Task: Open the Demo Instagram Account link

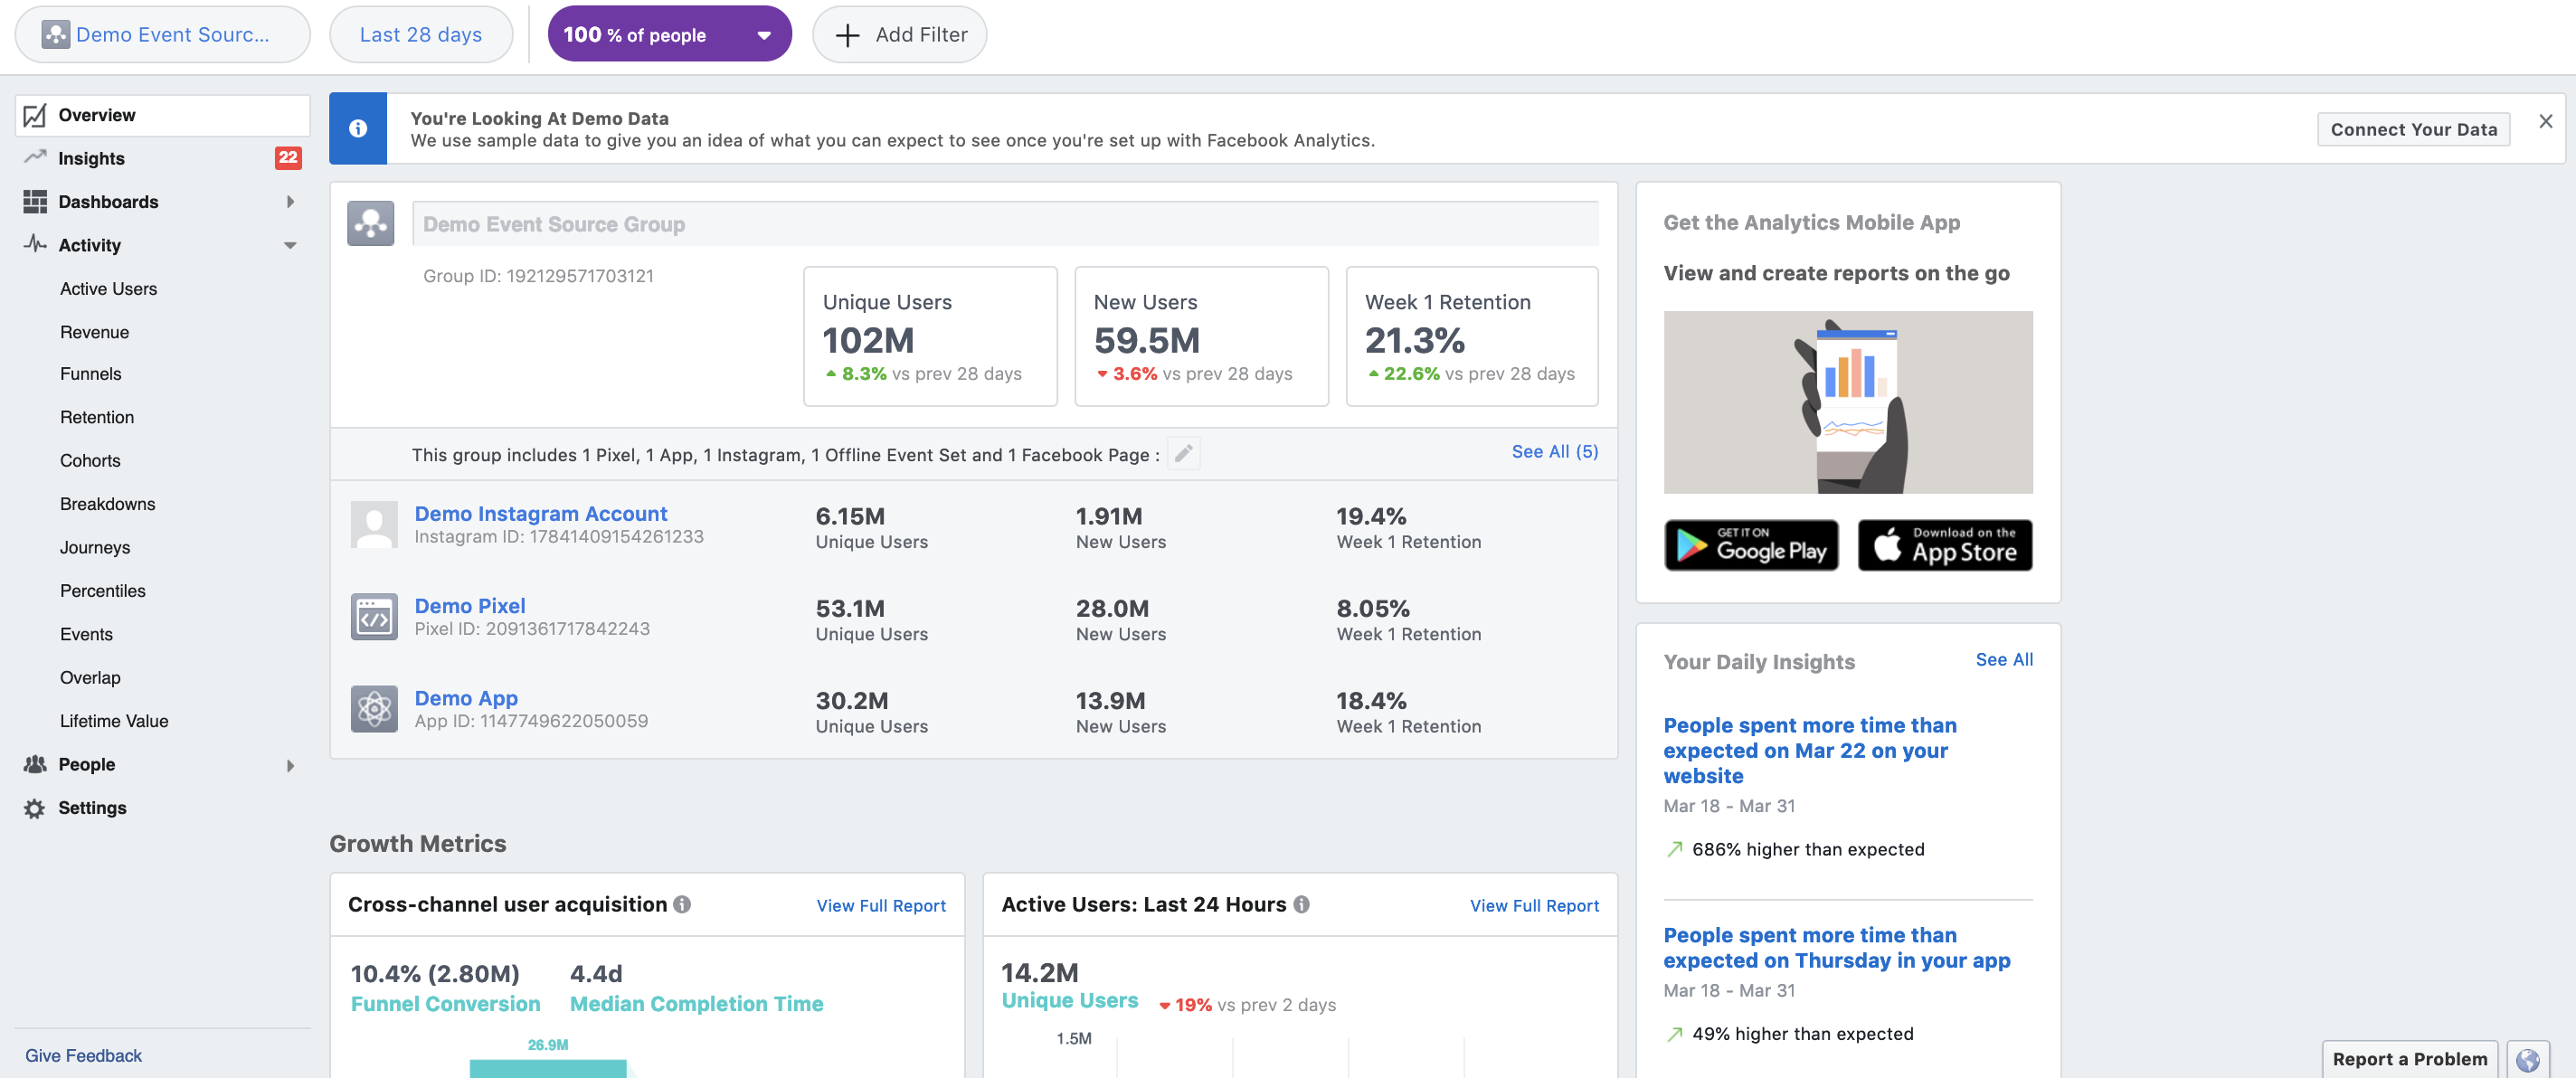Action: 540,514
